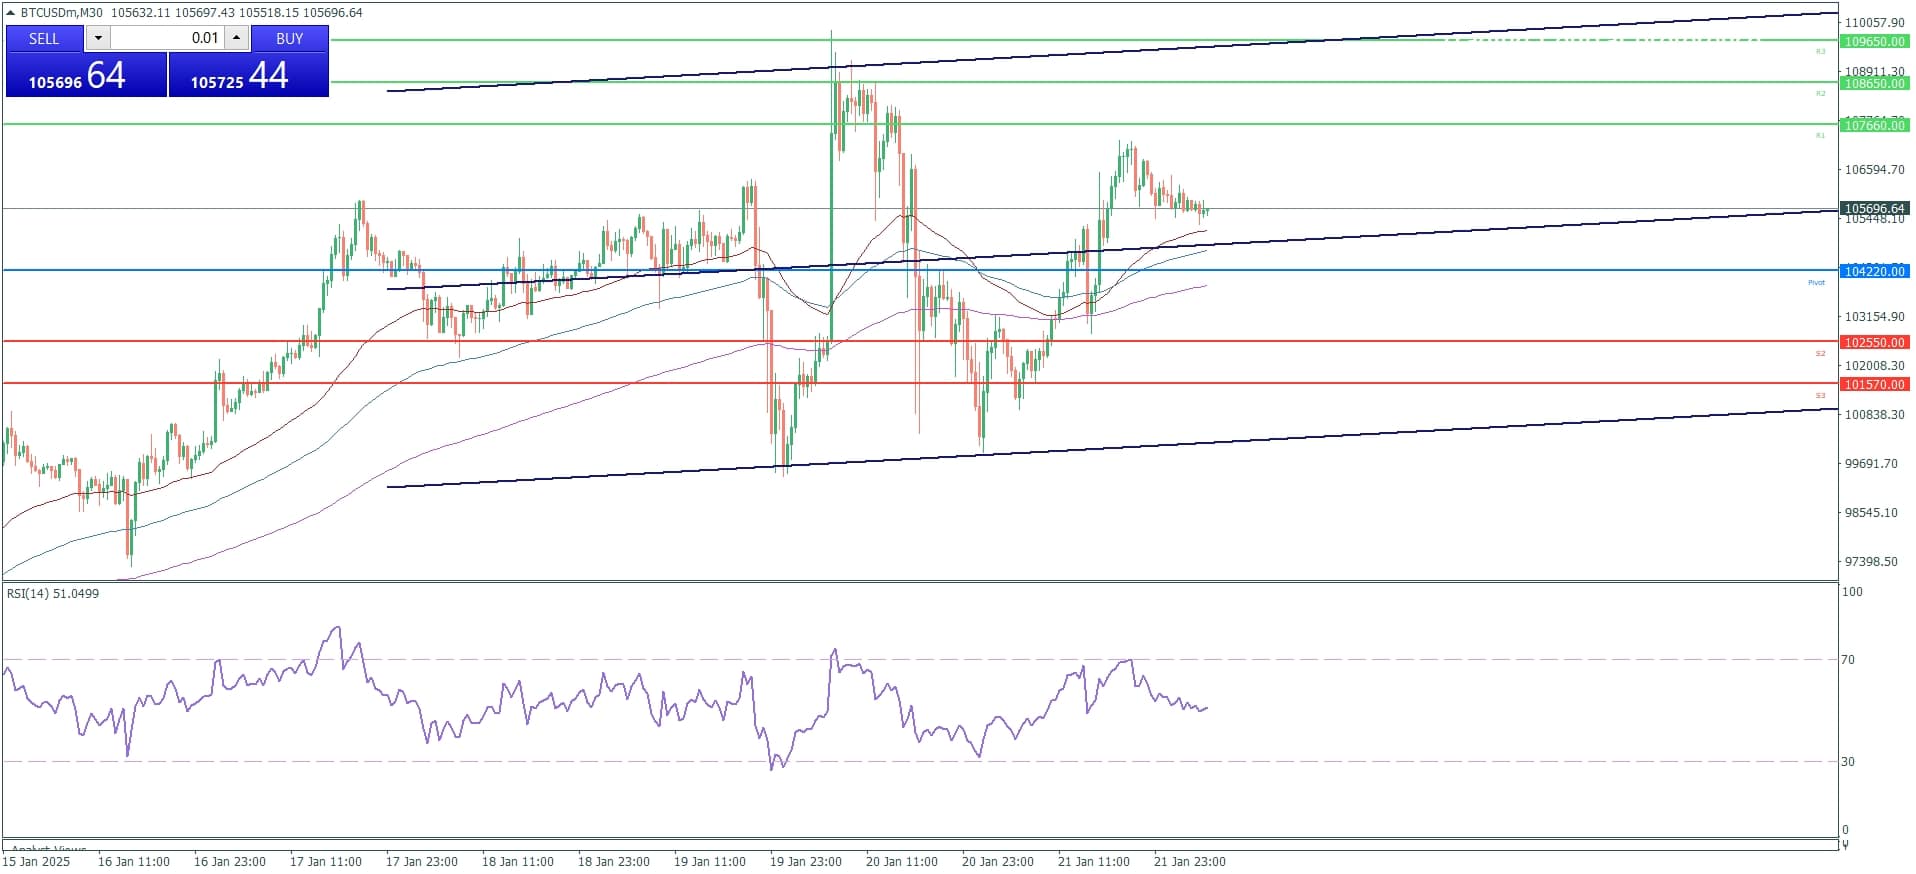This screenshot has height=874, width=1916.
Task: Click the 97398.50 price scale value
Action: click(1871, 562)
